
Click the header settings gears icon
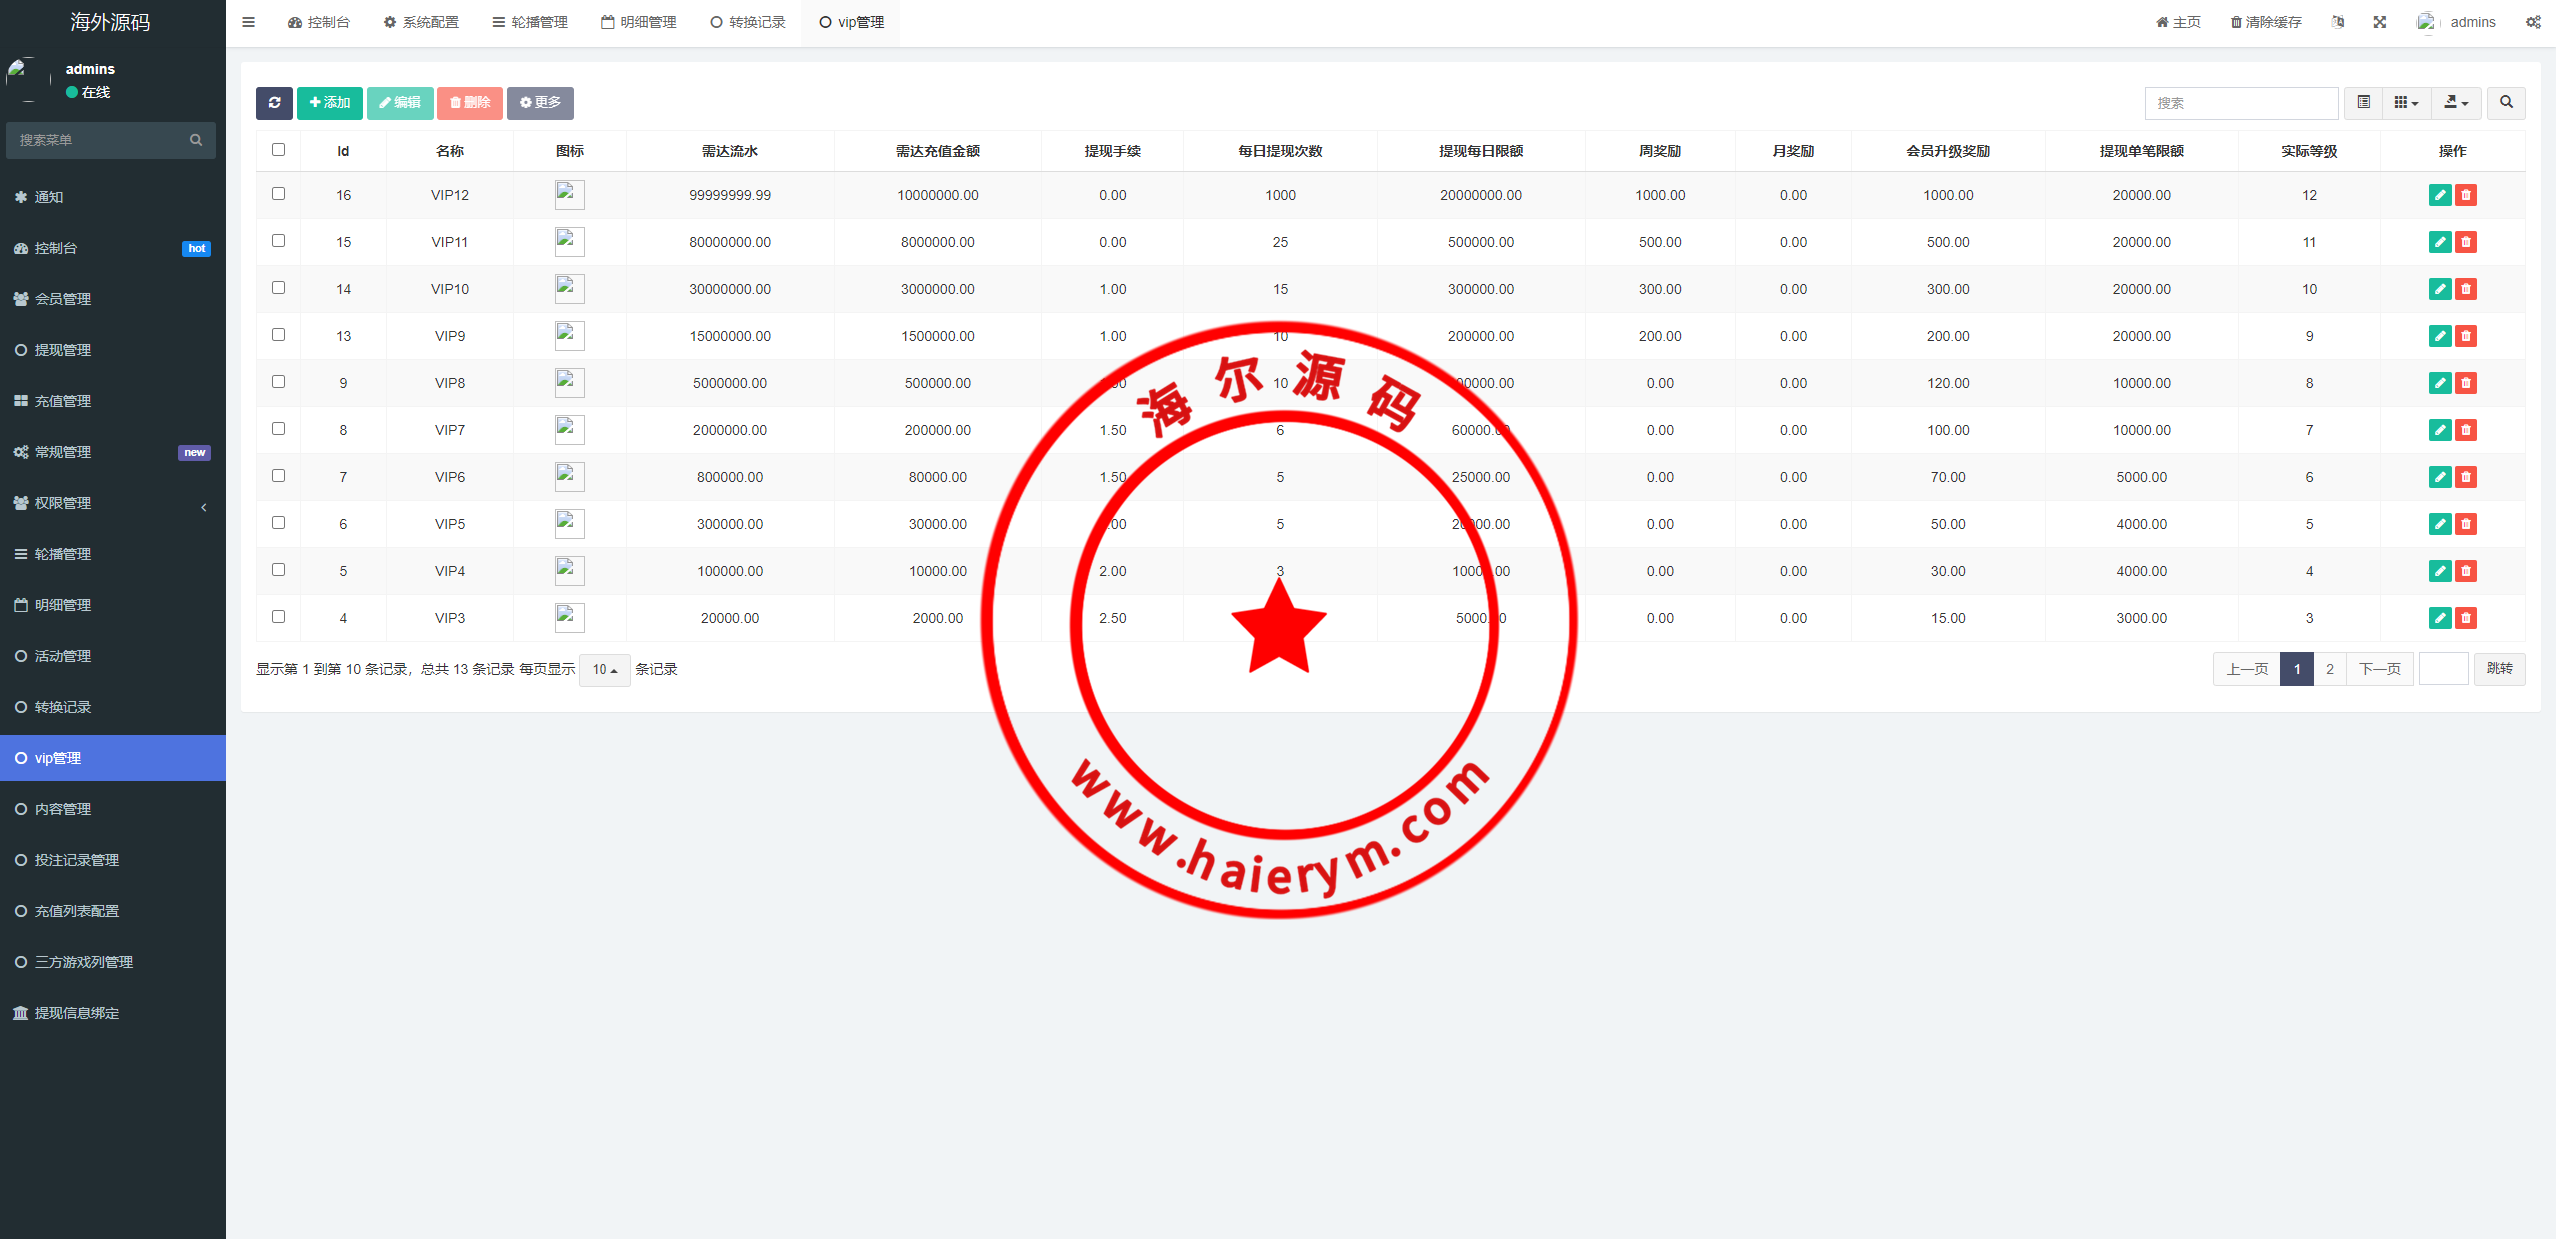tap(2532, 22)
